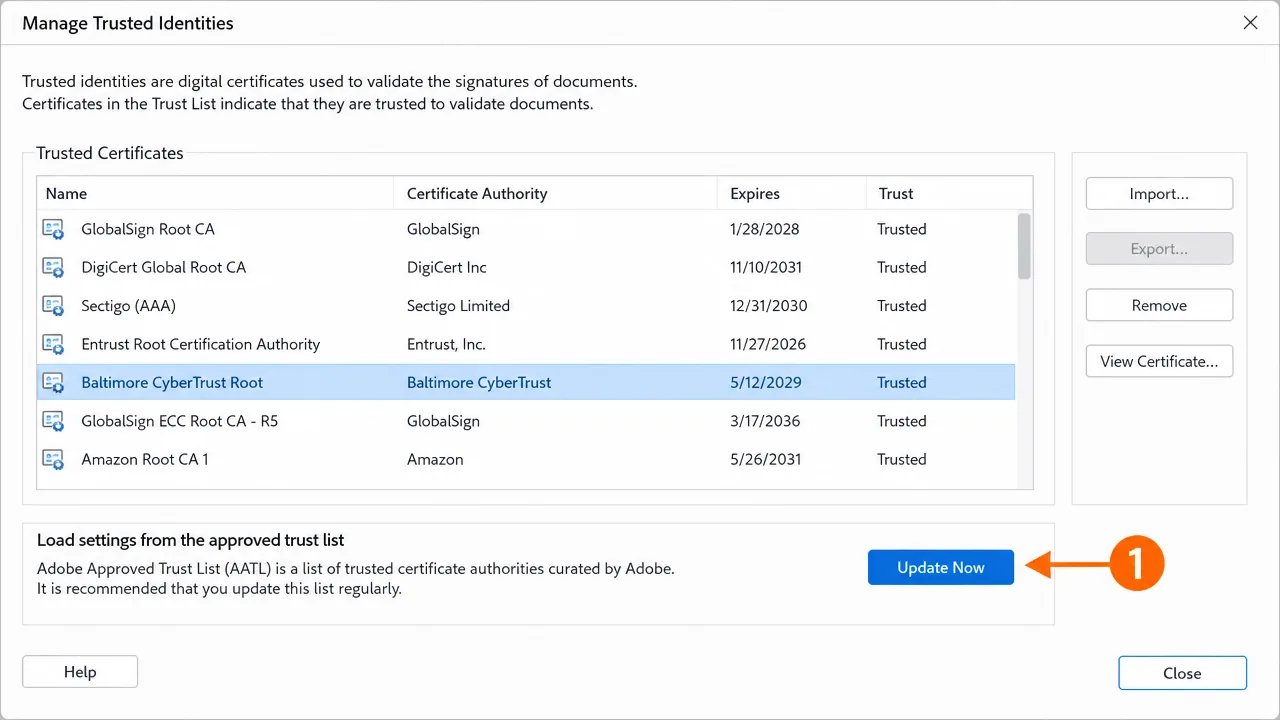This screenshot has width=1280, height=720.
Task: Click the 5/12/2029 expiry date
Action: (x=766, y=382)
